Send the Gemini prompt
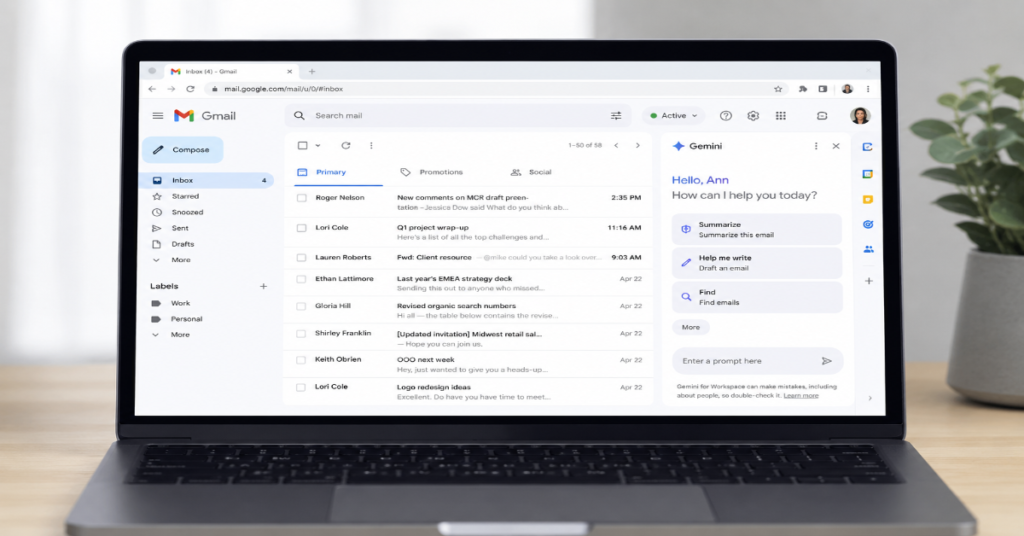 click(827, 361)
